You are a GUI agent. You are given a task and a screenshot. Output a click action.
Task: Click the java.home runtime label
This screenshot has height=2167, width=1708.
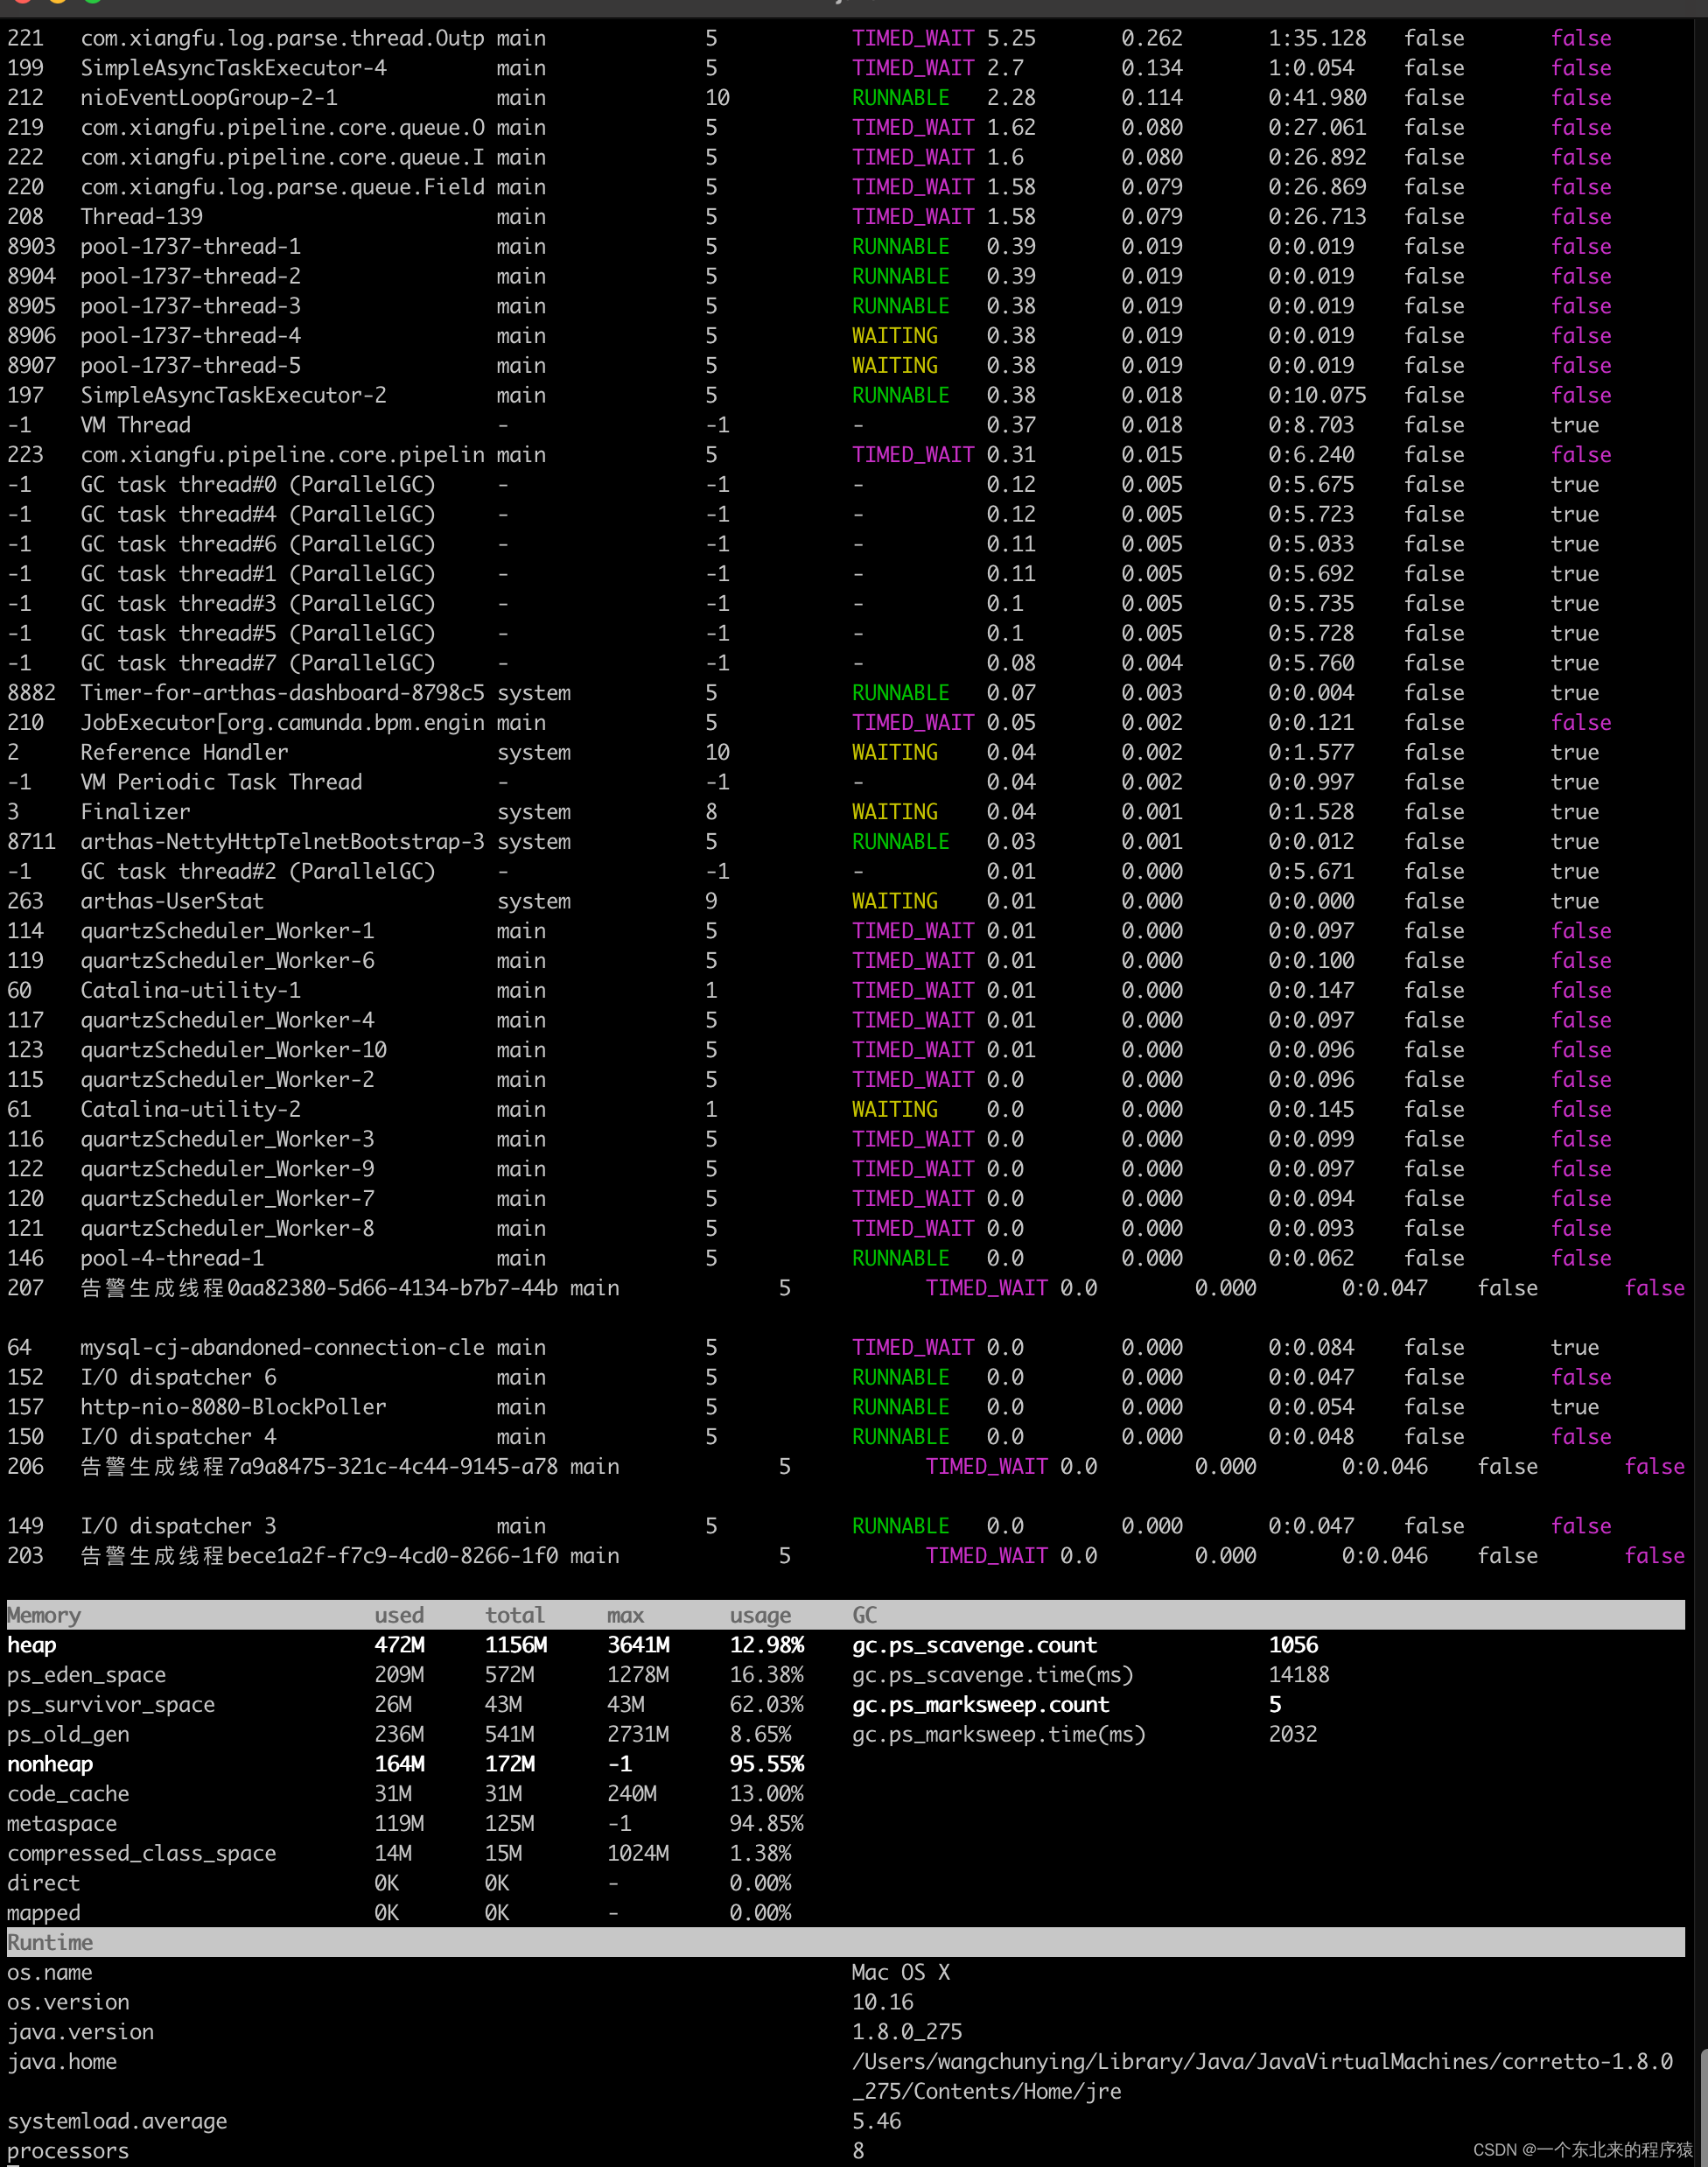[62, 2062]
